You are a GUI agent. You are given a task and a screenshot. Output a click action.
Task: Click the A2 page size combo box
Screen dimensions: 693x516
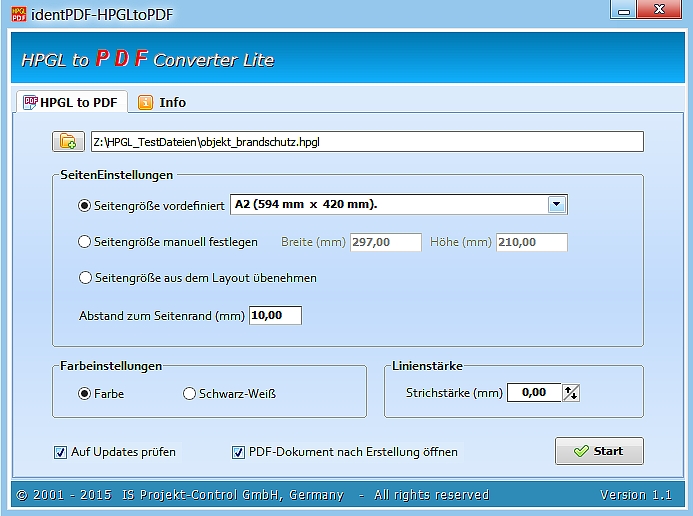[390, 205]
